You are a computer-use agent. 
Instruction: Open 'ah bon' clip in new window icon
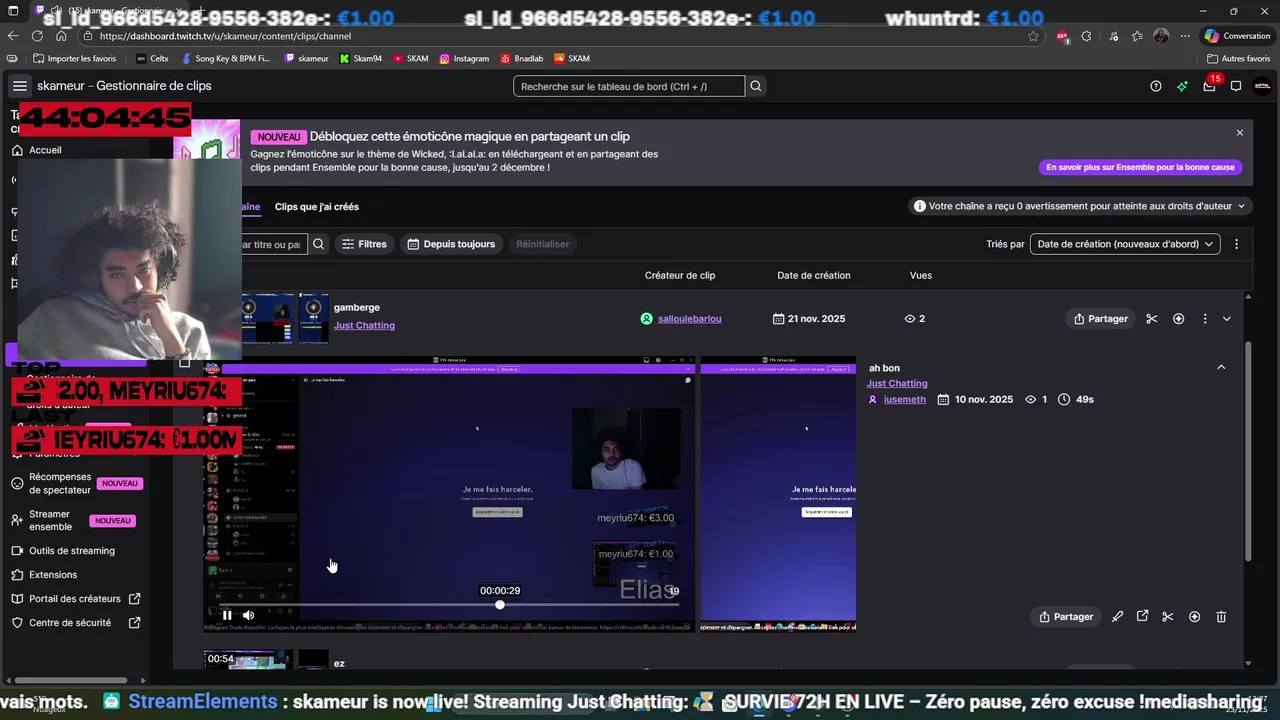tap(1142, 617)
